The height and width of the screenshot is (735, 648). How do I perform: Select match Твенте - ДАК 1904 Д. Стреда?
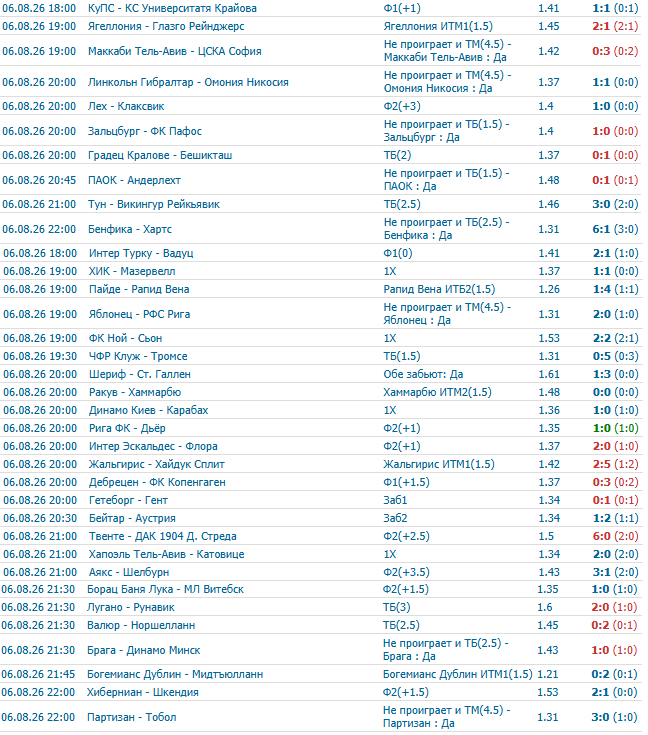pyautogui.click(x=163, y=536)
